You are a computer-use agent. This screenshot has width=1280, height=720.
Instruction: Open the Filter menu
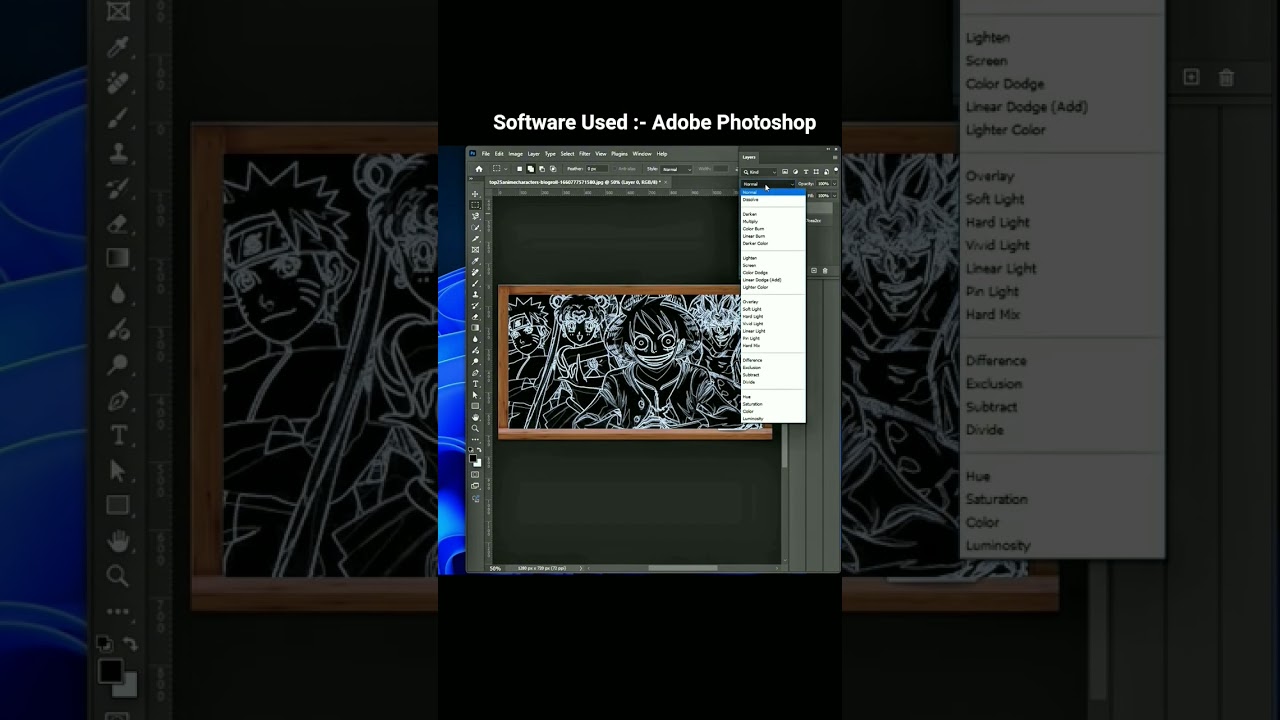pyautogui.click(x=585, y=154)
